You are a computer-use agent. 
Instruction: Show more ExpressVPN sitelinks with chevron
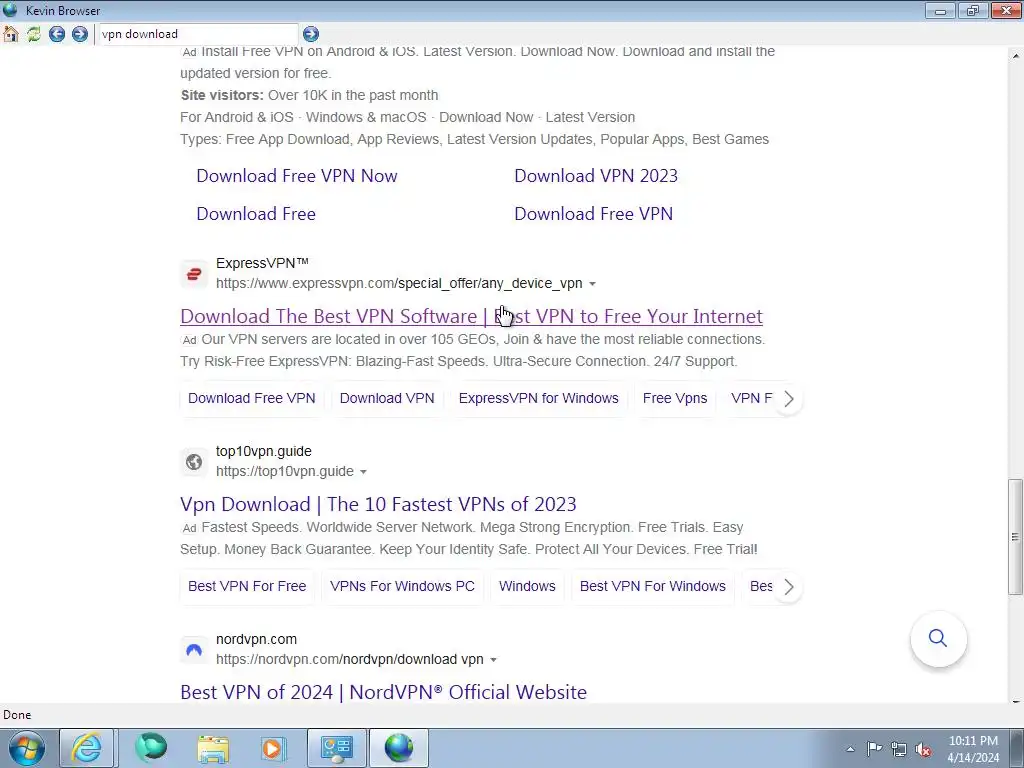pos(788,398)
